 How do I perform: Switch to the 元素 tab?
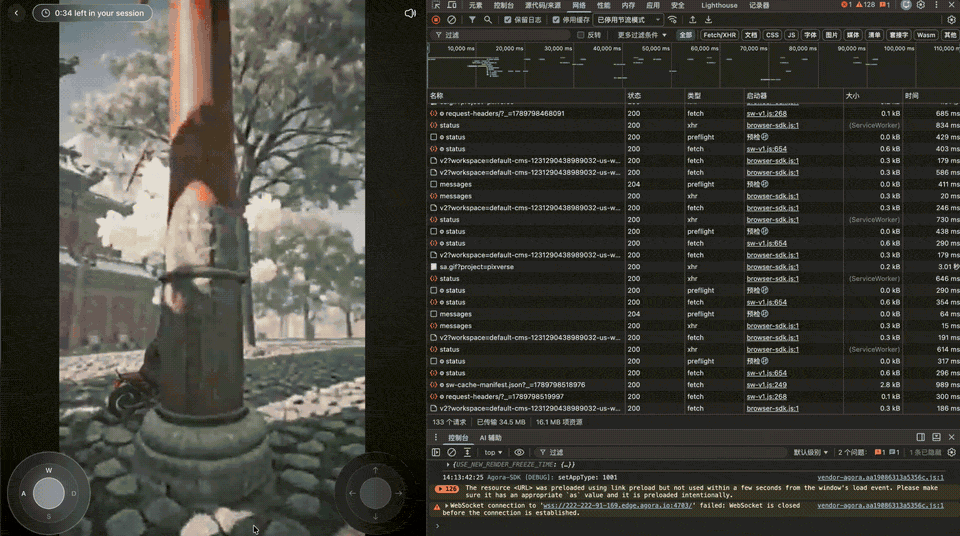click(x=475, y=5)
